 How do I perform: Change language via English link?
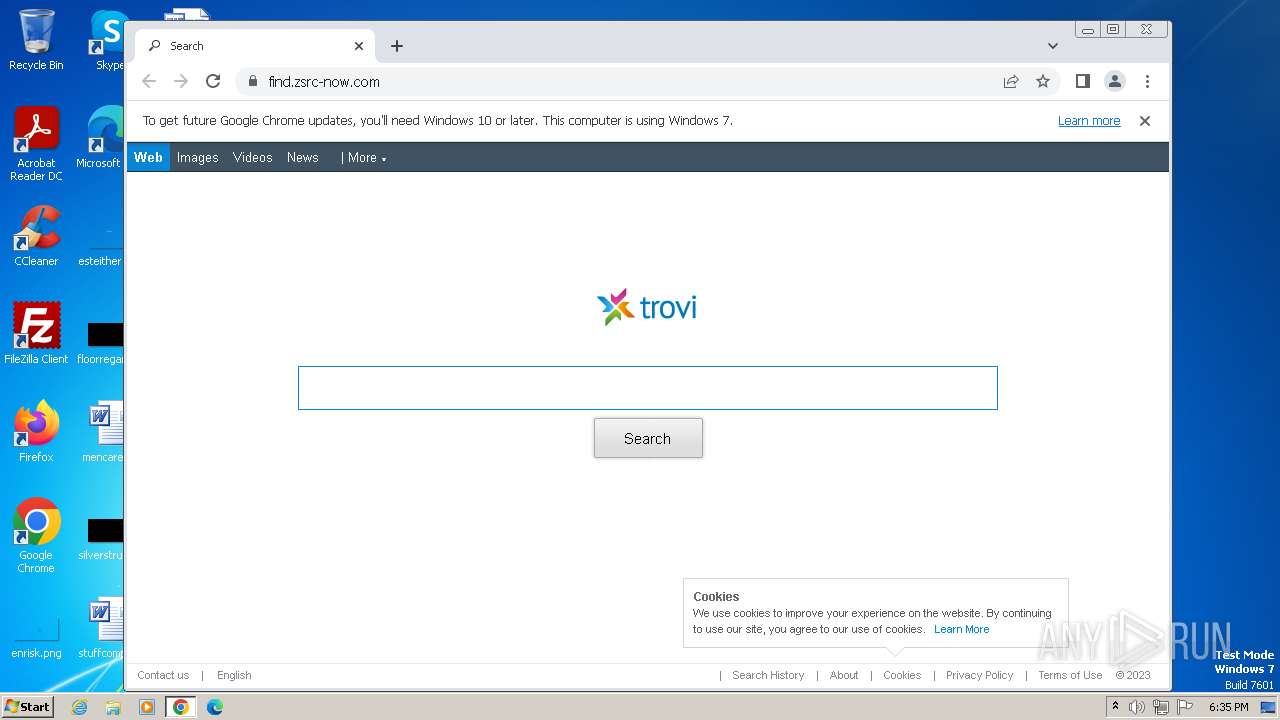[x=234, y=675]
